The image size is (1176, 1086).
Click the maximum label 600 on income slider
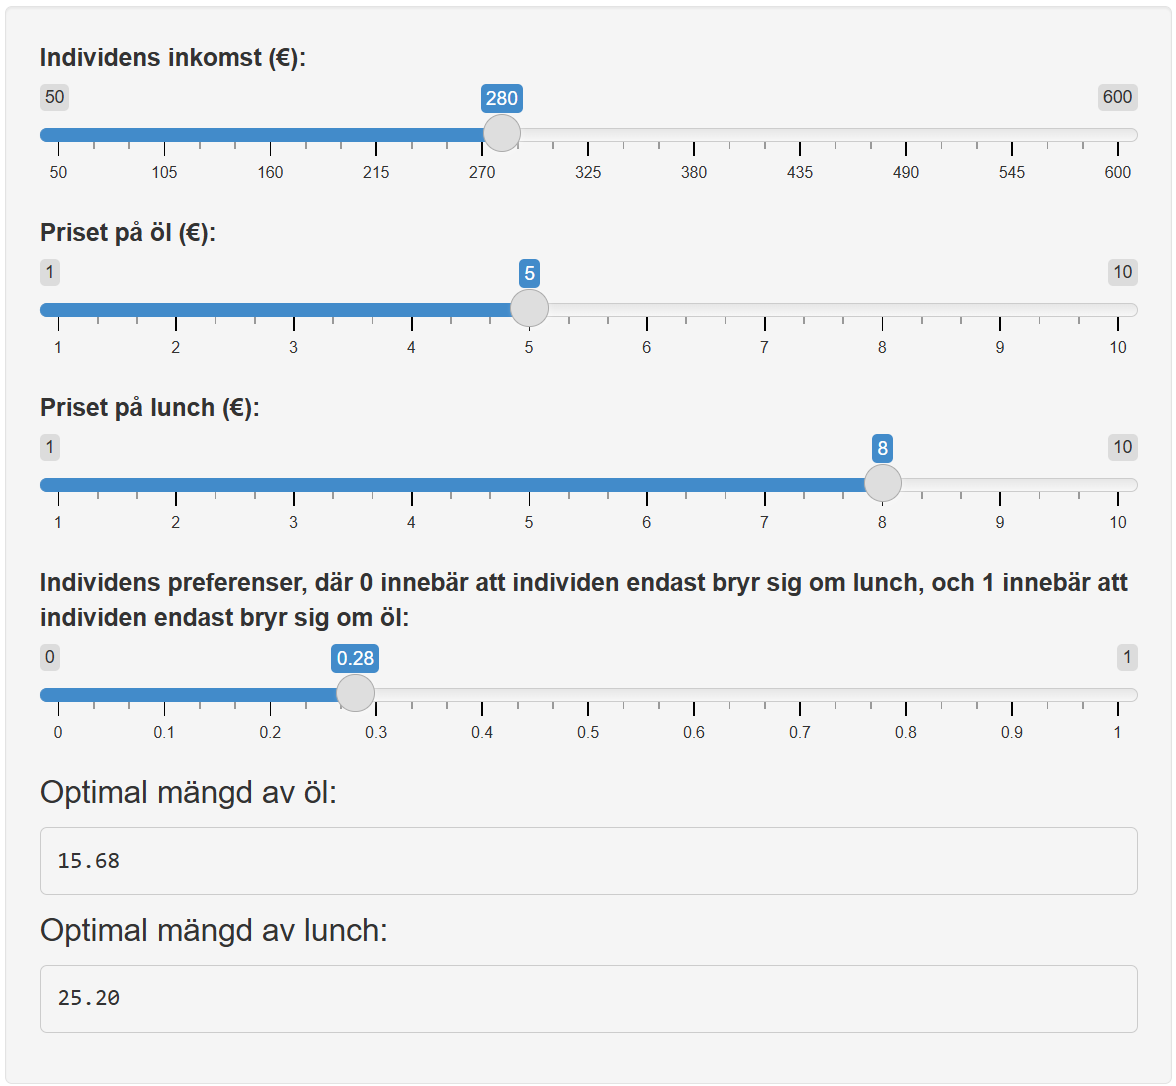click(x=1118, y=97)
